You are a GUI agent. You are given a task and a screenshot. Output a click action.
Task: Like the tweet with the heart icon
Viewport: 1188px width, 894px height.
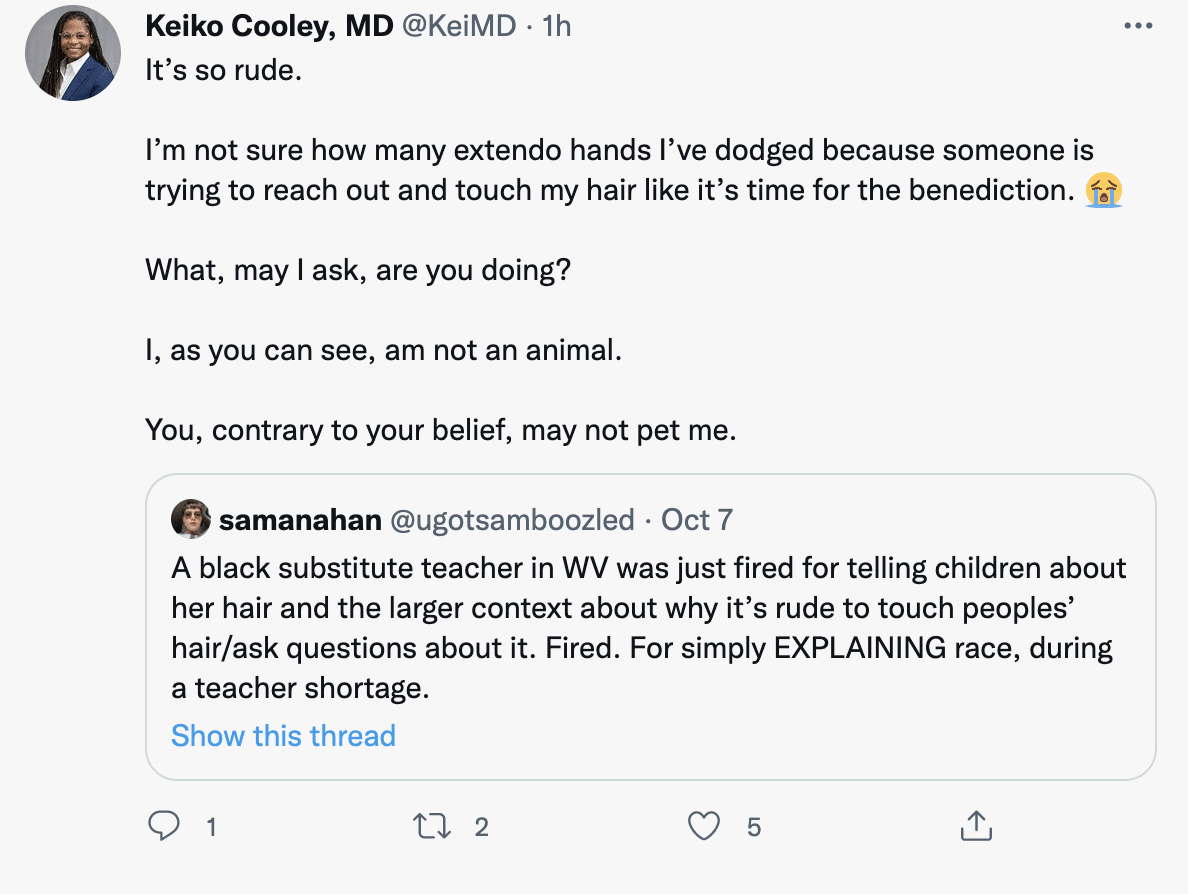tap(705, 826)
